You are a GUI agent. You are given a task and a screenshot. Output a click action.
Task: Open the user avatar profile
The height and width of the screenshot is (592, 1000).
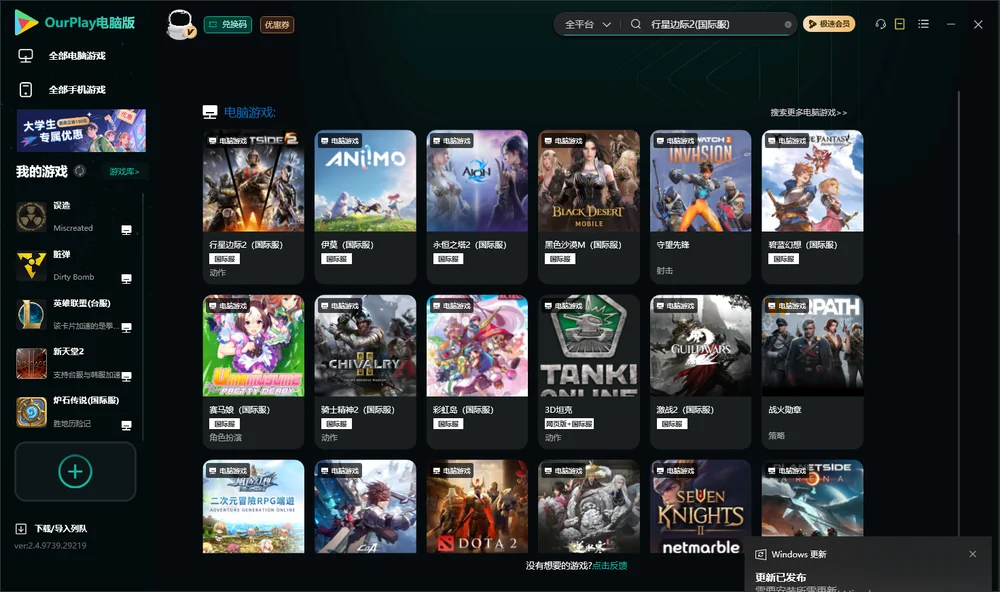click(180, 25)
